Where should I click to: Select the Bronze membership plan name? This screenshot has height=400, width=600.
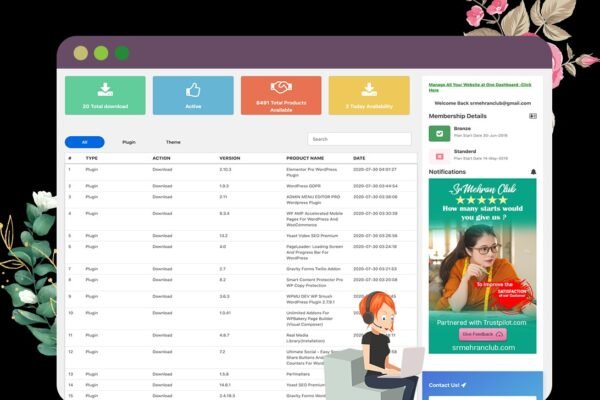[462, 129]
